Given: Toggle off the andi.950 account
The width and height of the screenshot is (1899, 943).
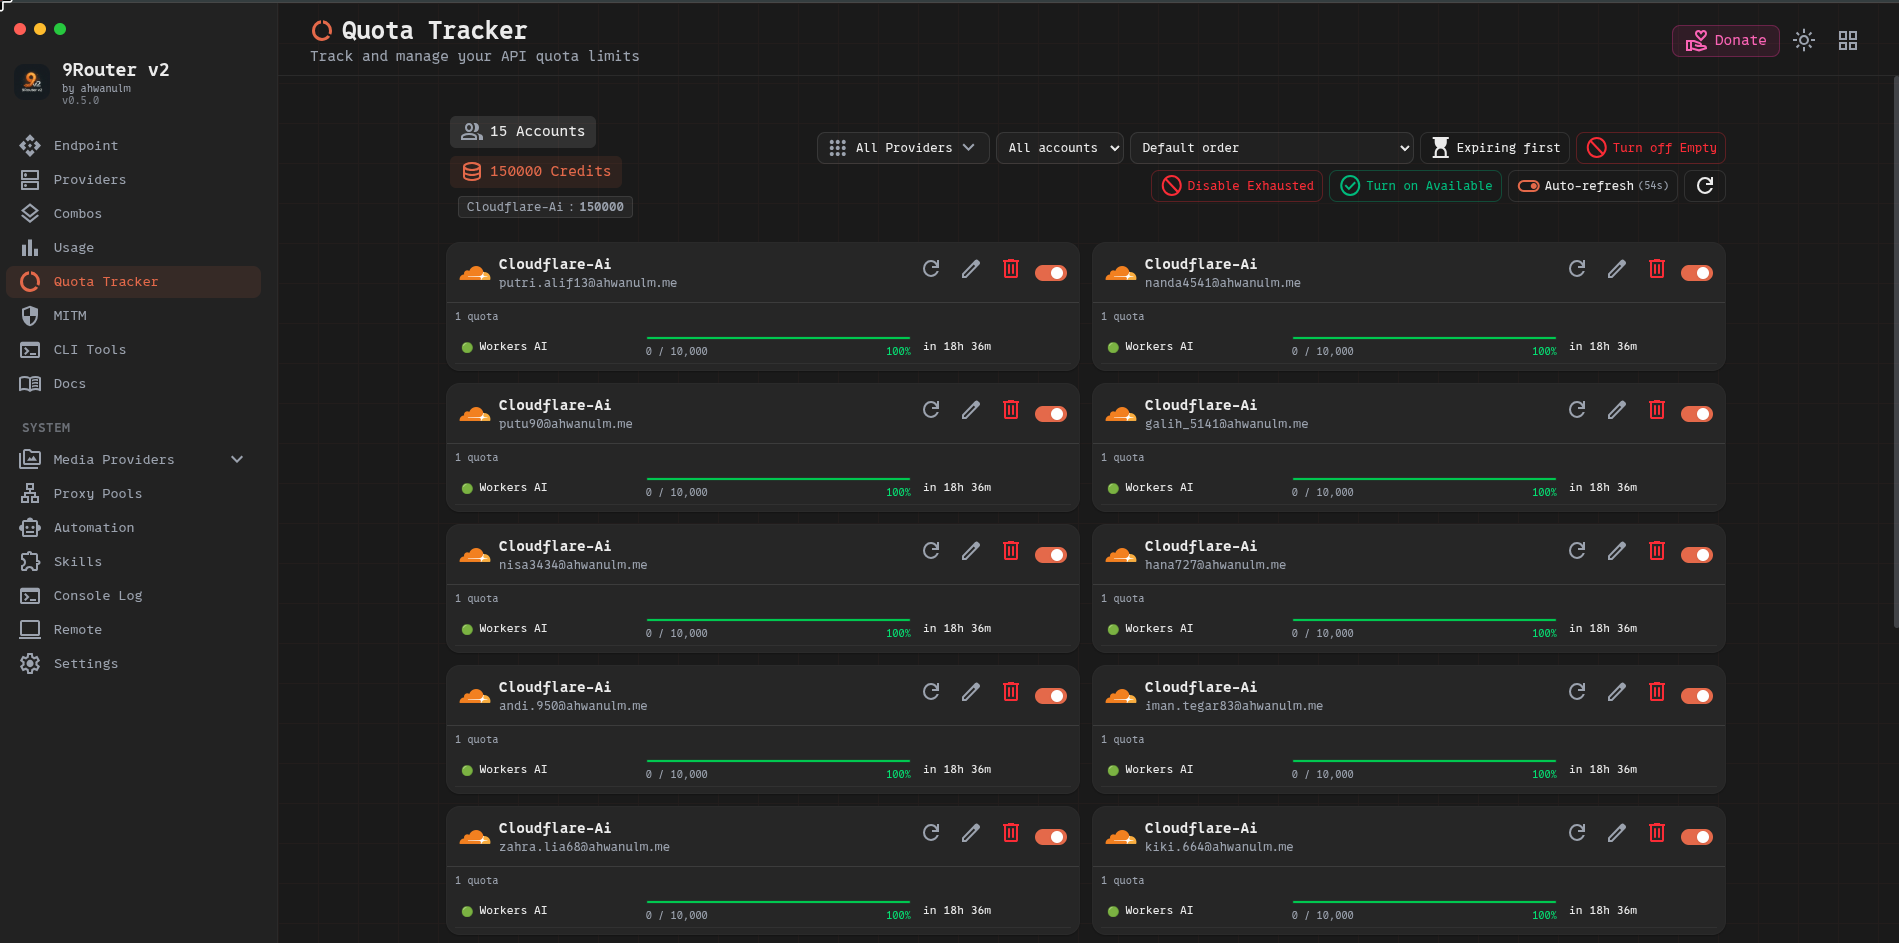Looking at the screenshot, I should tap(1051, 696).
